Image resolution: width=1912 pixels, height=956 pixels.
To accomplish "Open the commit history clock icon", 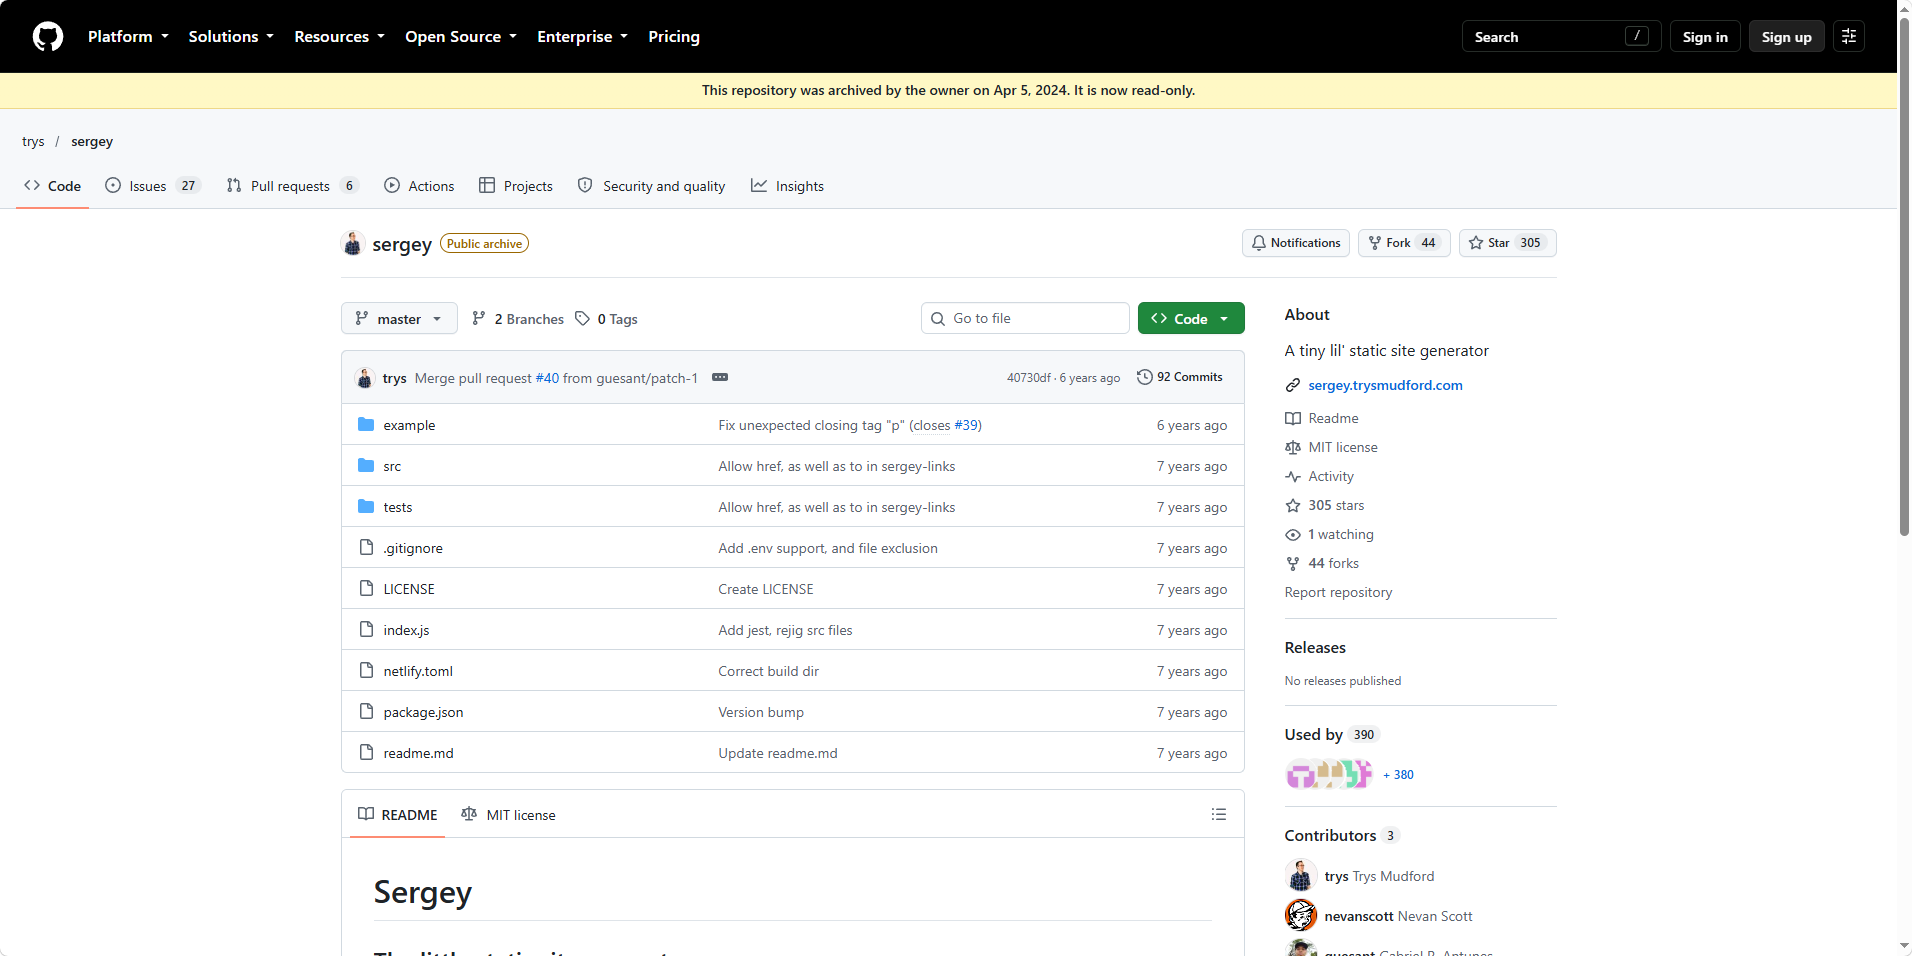I will [1145, 377].
